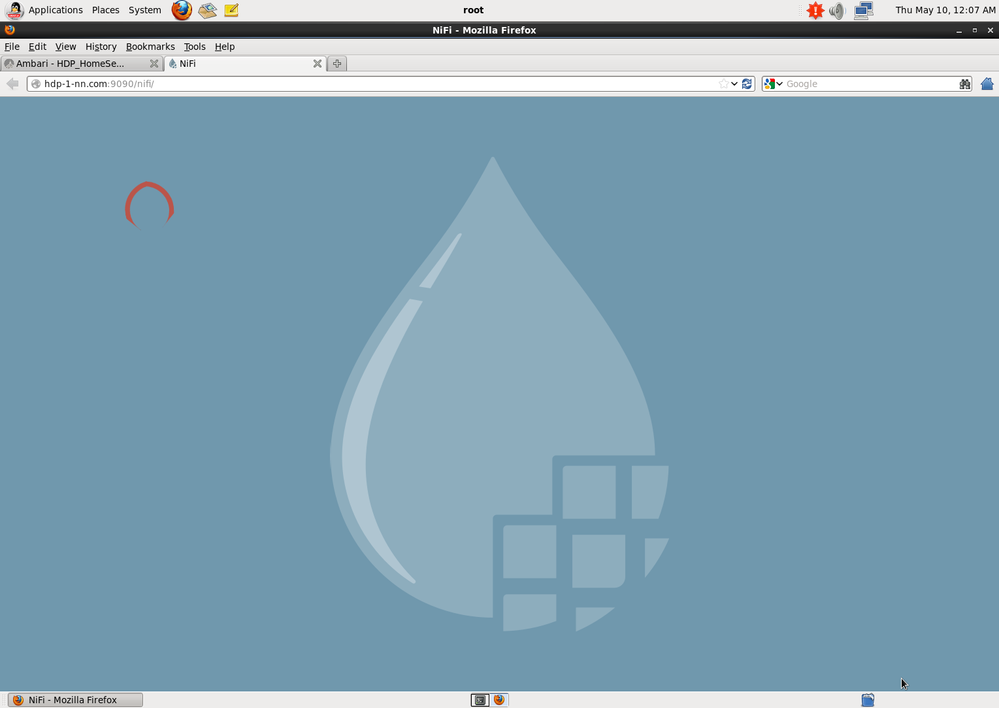Click the speaker icon to adjust sound

(836, 11)
